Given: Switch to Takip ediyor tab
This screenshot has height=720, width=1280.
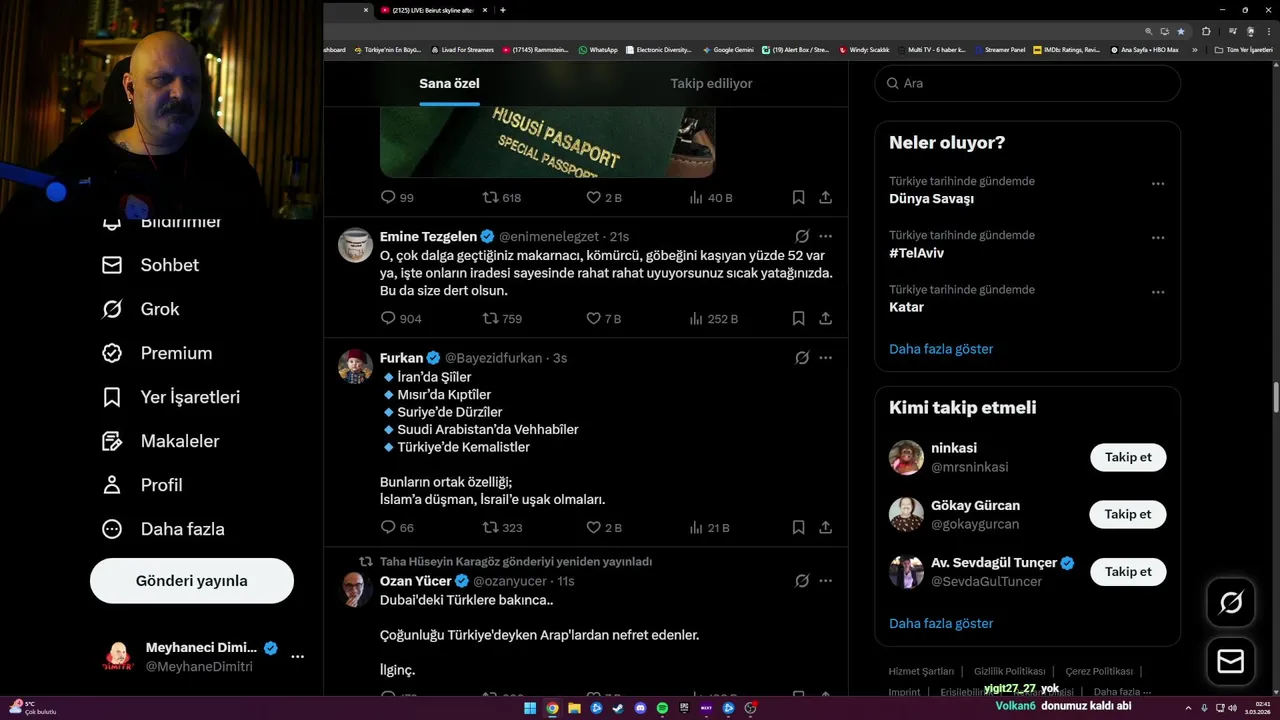Looking at the screenshot, I should point(711,83).
